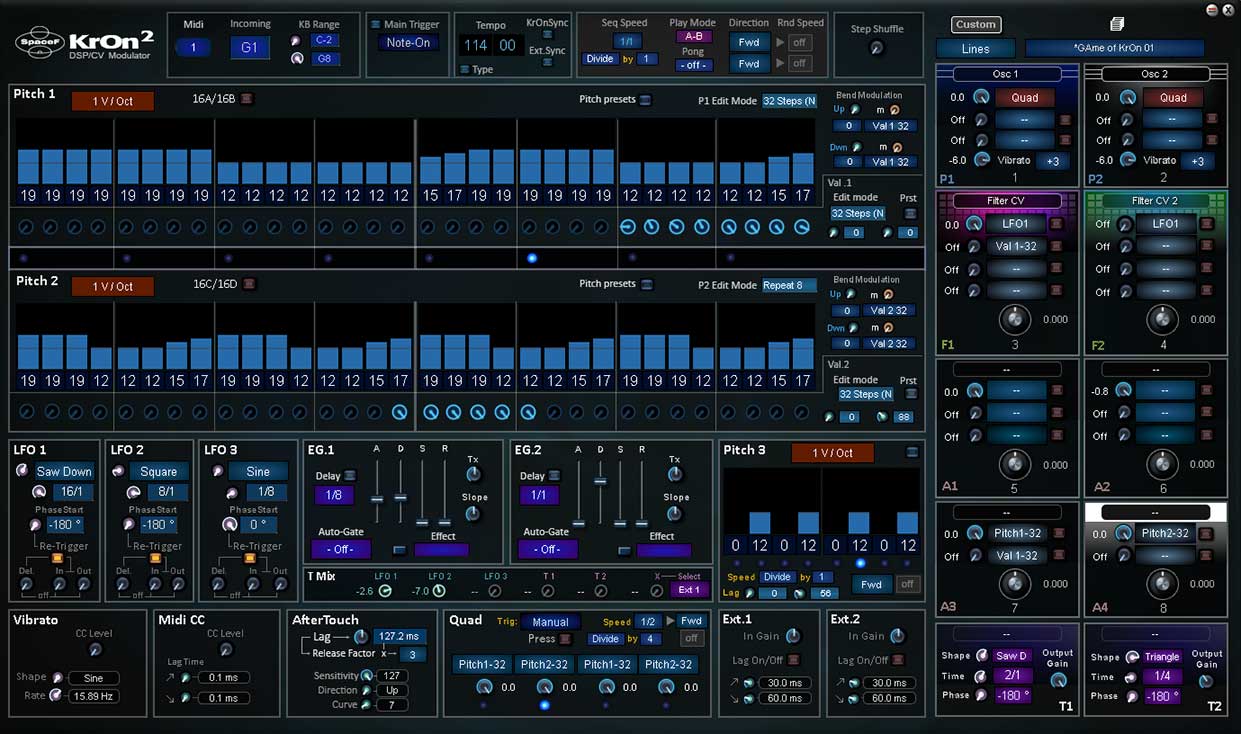Click the Ext.1 In Gain knob
Screen dimensions: 1241x734
click(x=793, y=636)
